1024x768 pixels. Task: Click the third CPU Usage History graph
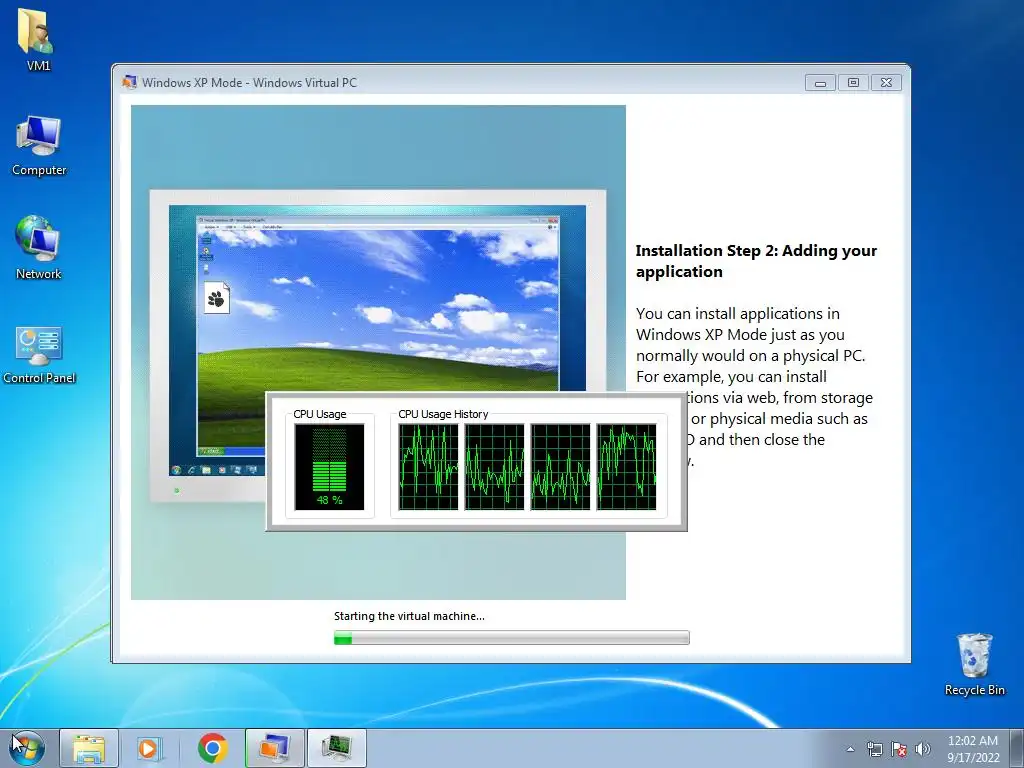560,466
